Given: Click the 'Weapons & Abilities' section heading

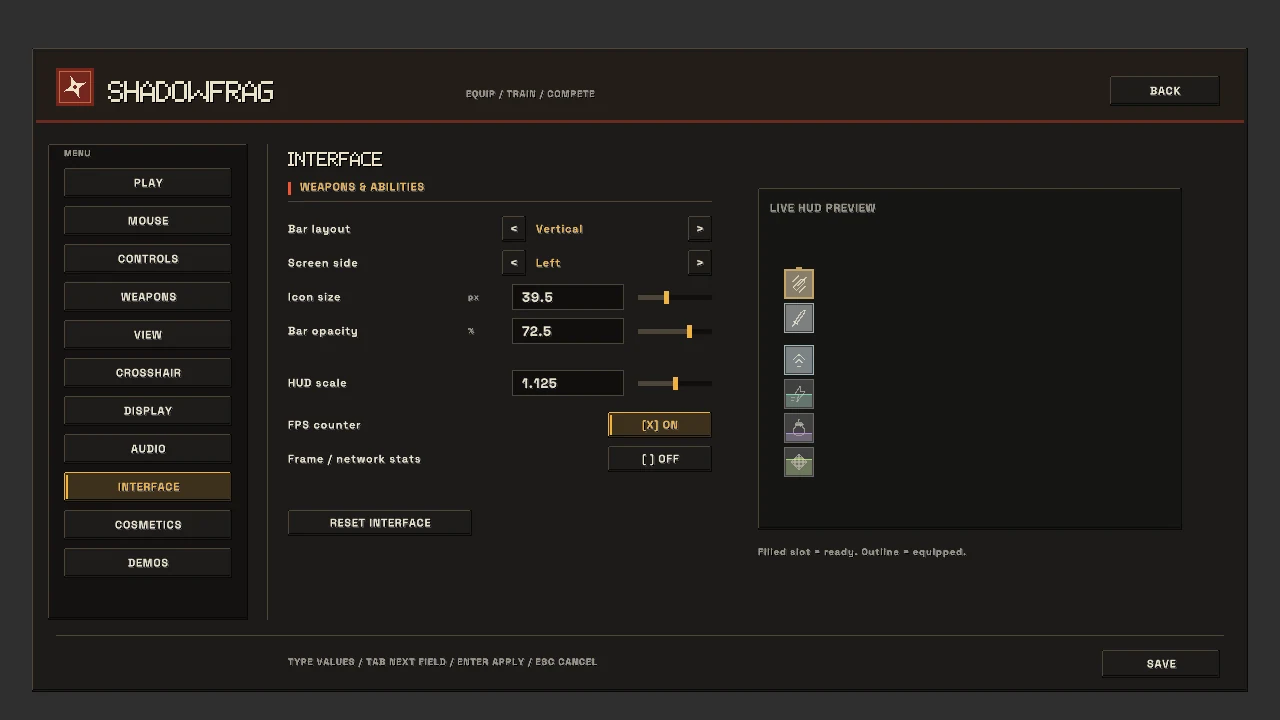Looking at the screenshot, I should (x=362, y=187).
